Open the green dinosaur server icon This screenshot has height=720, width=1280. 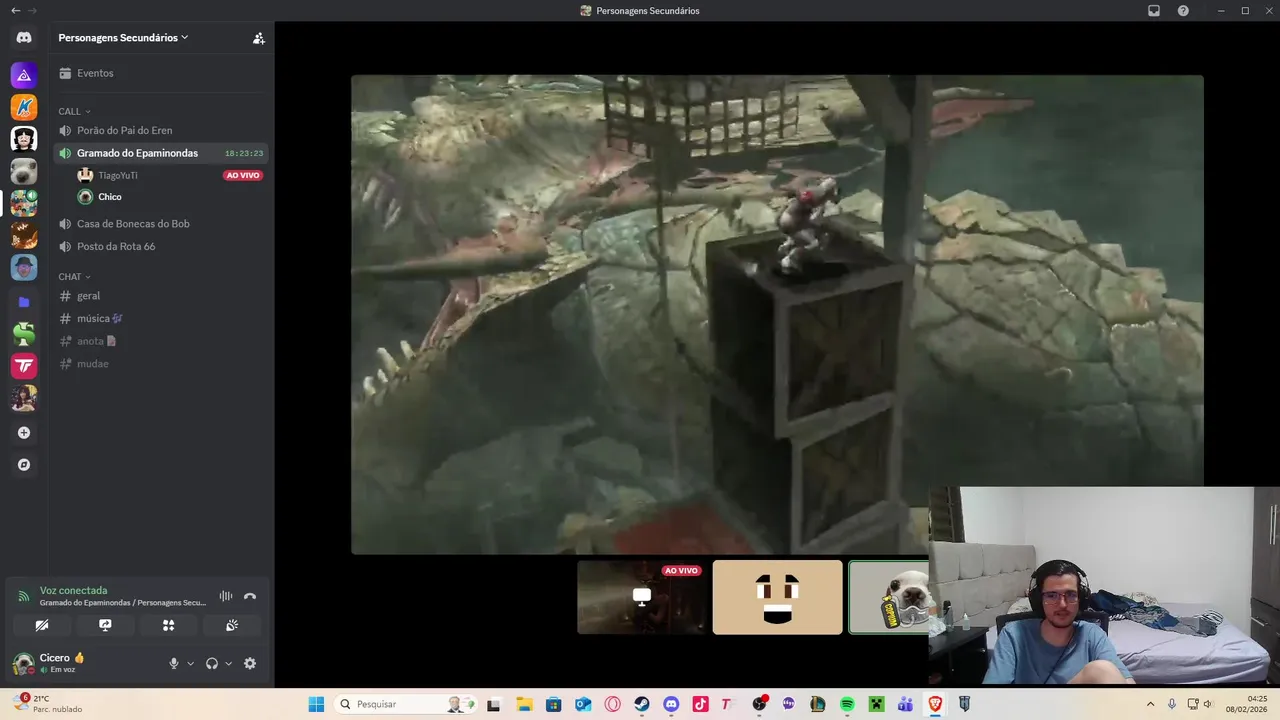click(x=24, y=333)
